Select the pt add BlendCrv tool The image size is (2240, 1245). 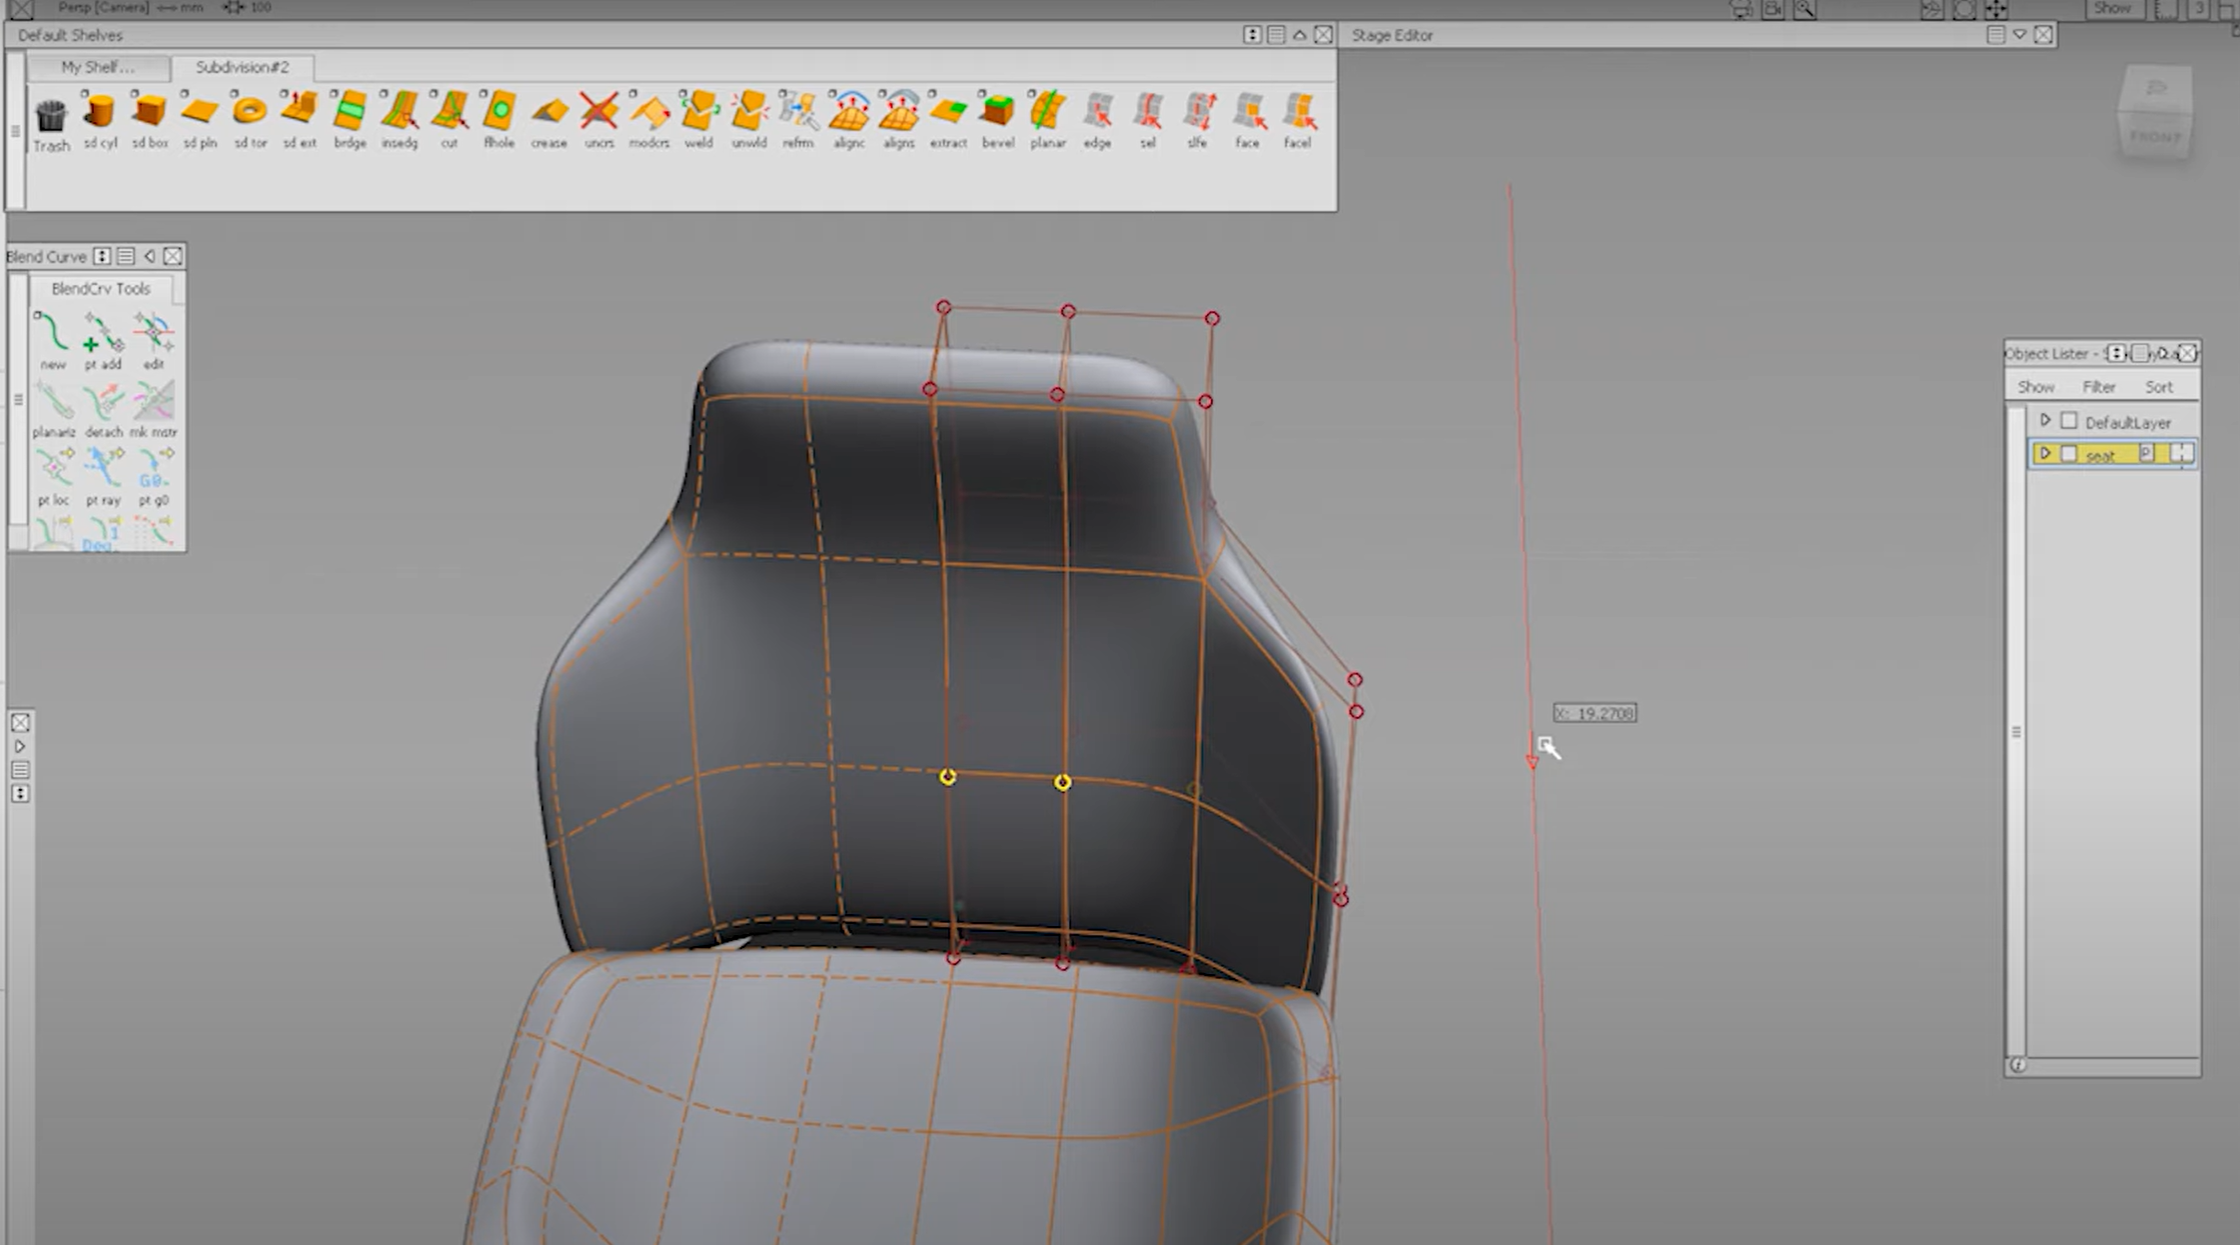104,335
